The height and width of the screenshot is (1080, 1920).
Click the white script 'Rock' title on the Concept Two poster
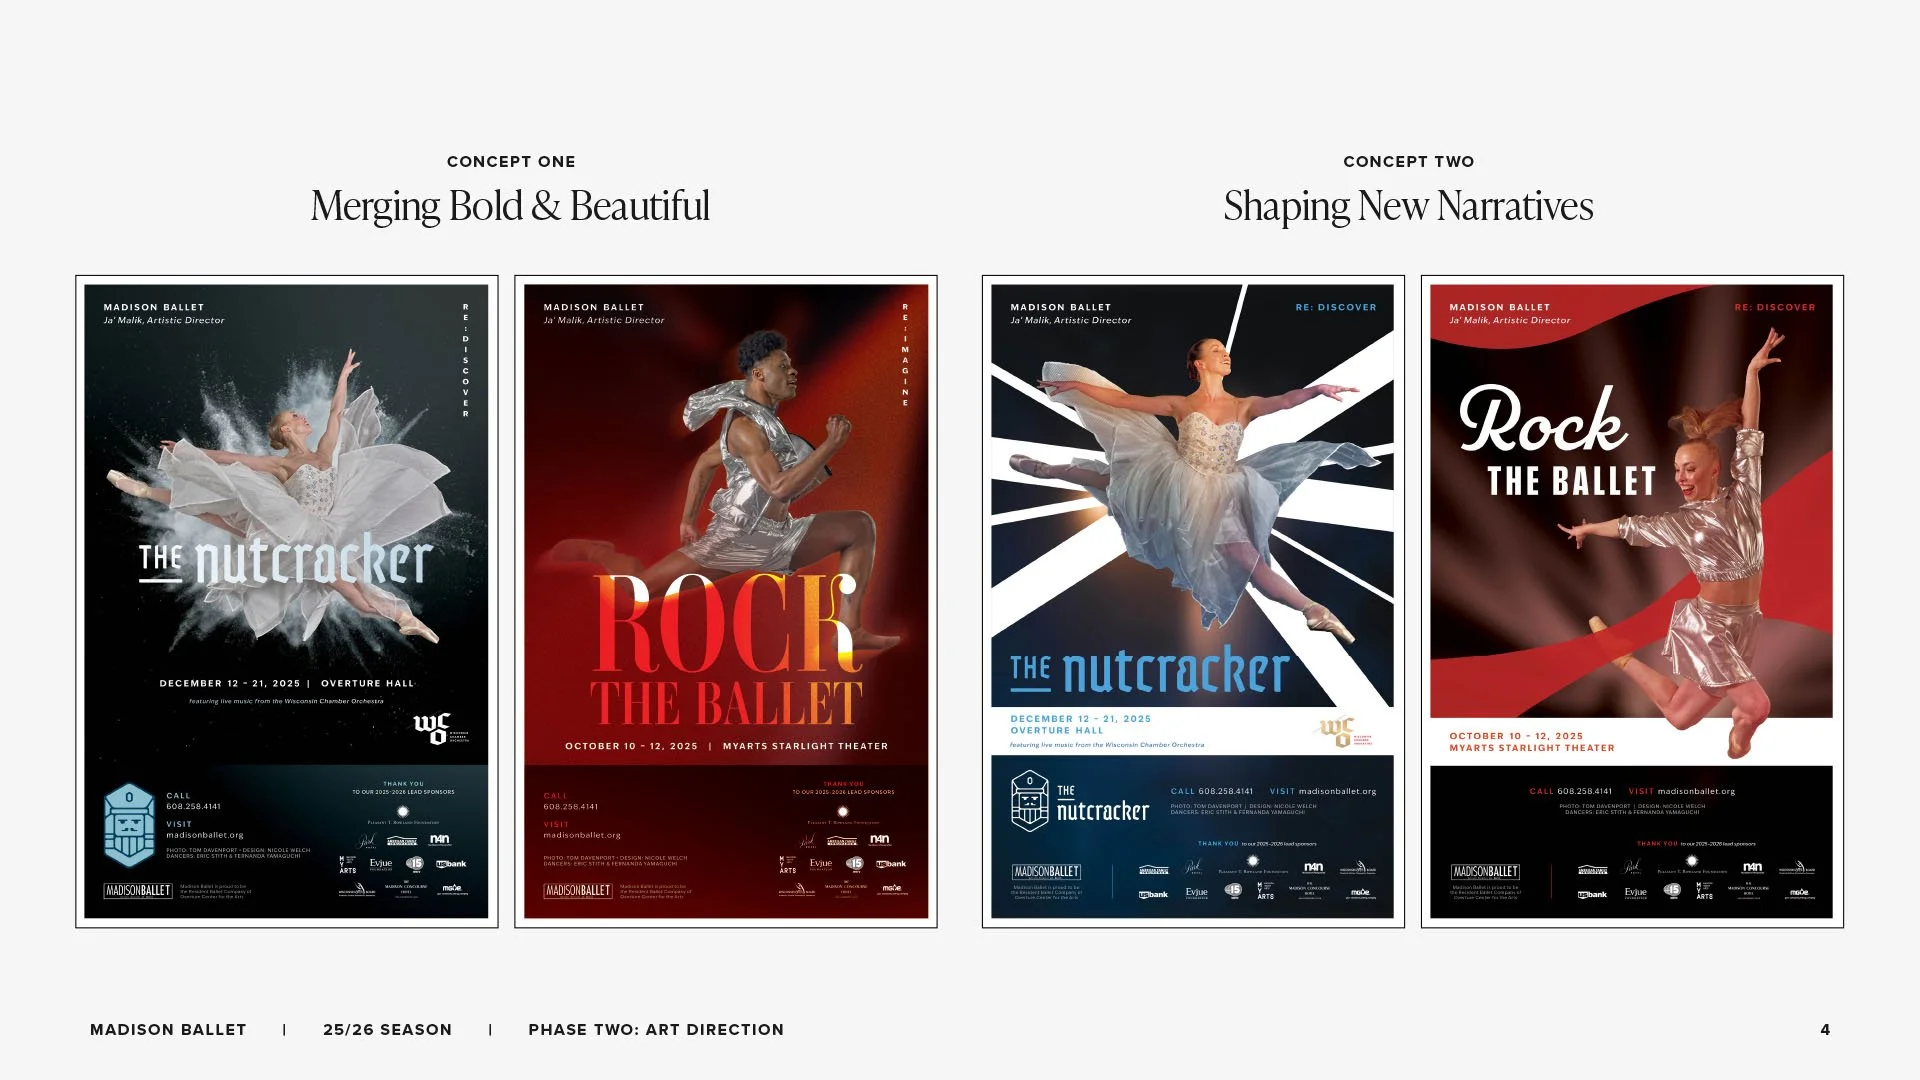[x=1542, y=420]
